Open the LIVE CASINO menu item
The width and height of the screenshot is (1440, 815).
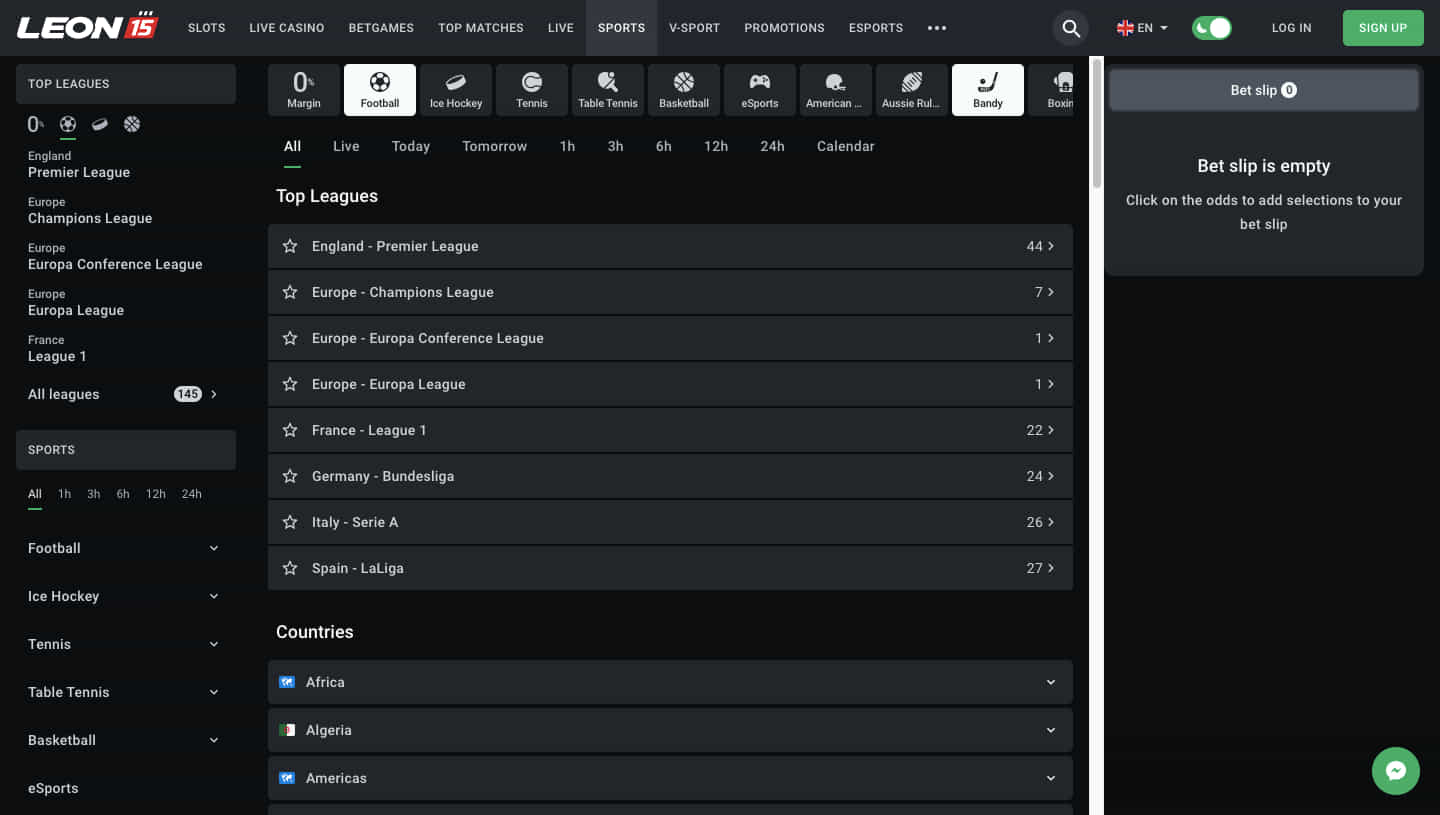tap(287, 28)
